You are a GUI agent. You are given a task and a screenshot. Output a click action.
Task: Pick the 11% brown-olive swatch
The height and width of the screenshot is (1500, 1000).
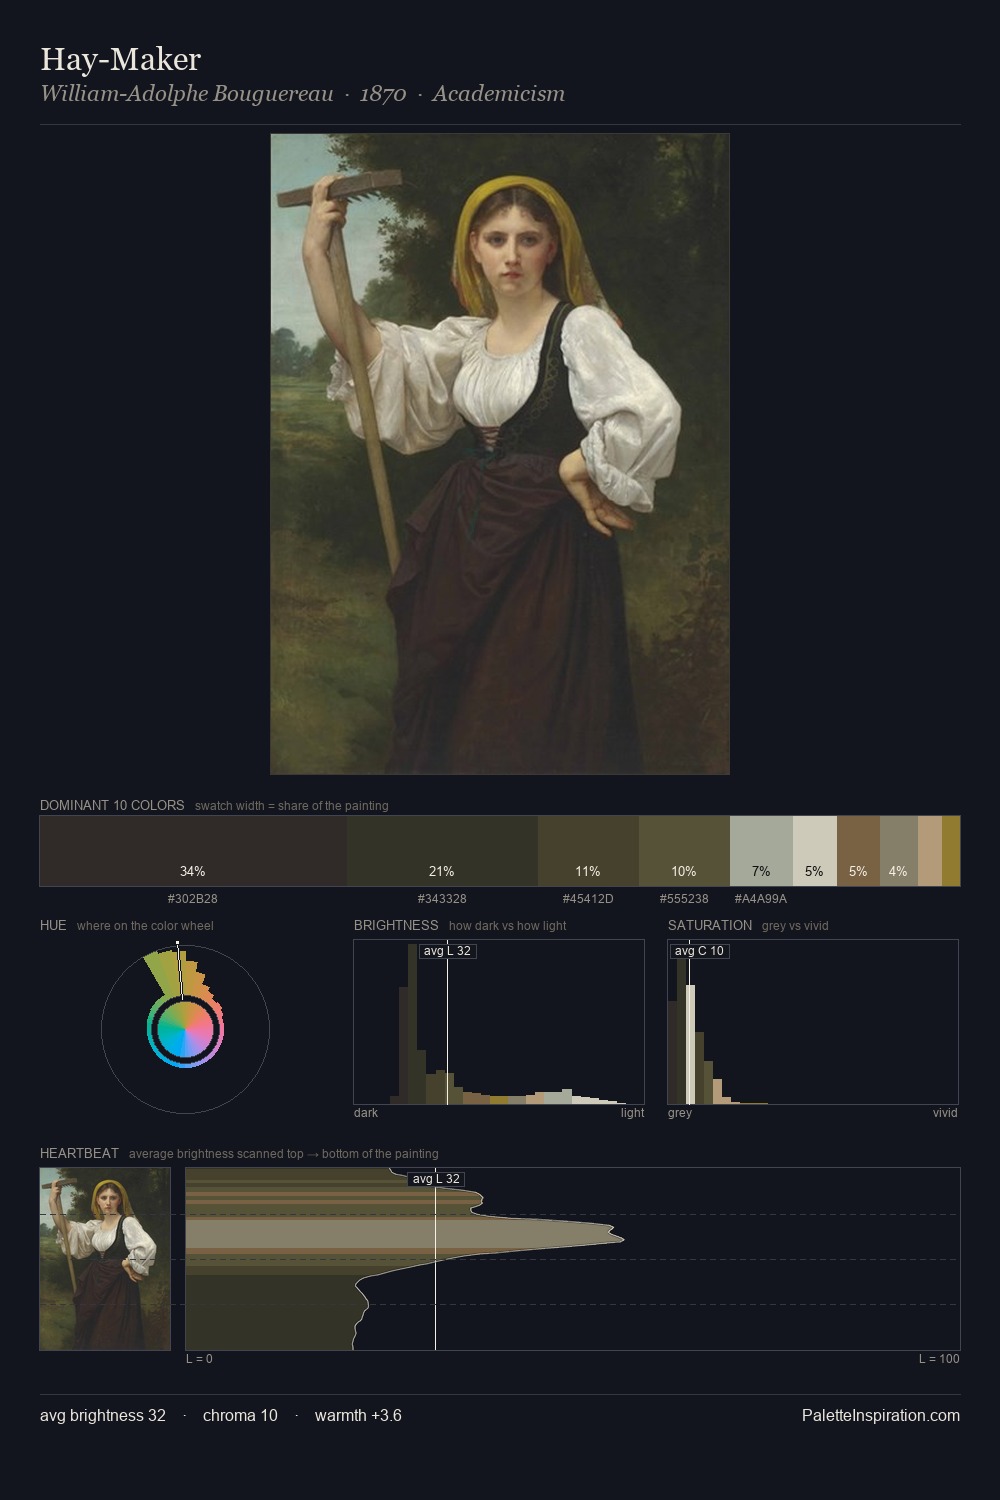[588, 851]
